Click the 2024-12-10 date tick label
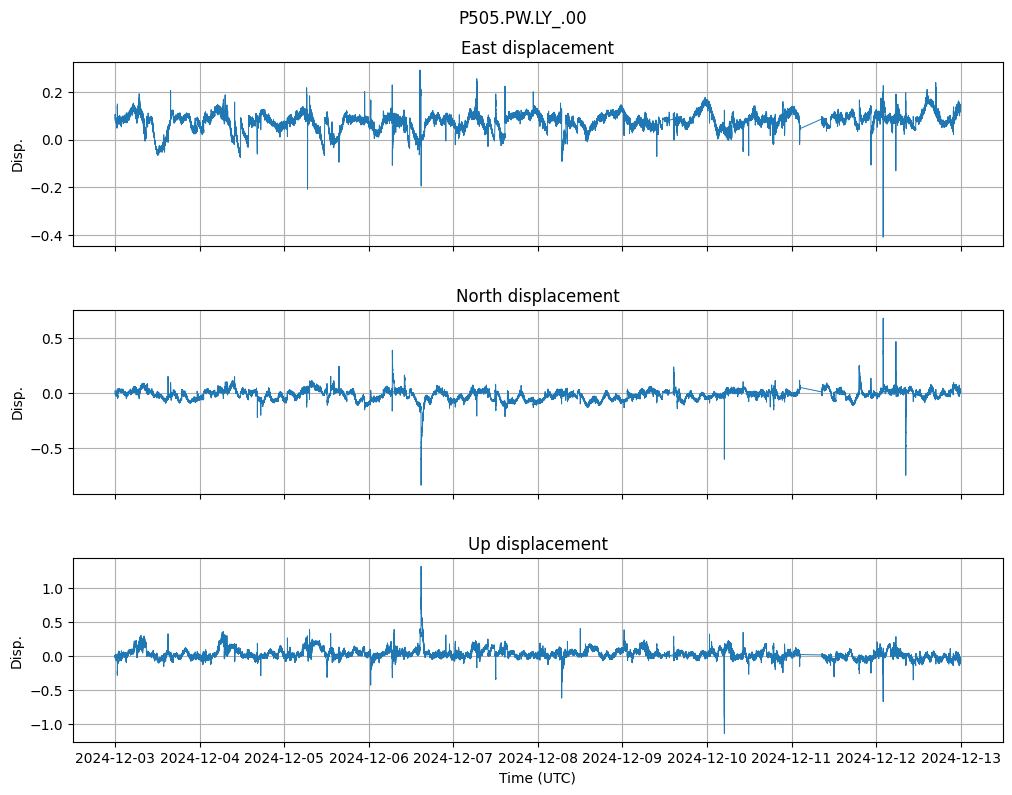The image size is (1012, 795). [707, 759]
